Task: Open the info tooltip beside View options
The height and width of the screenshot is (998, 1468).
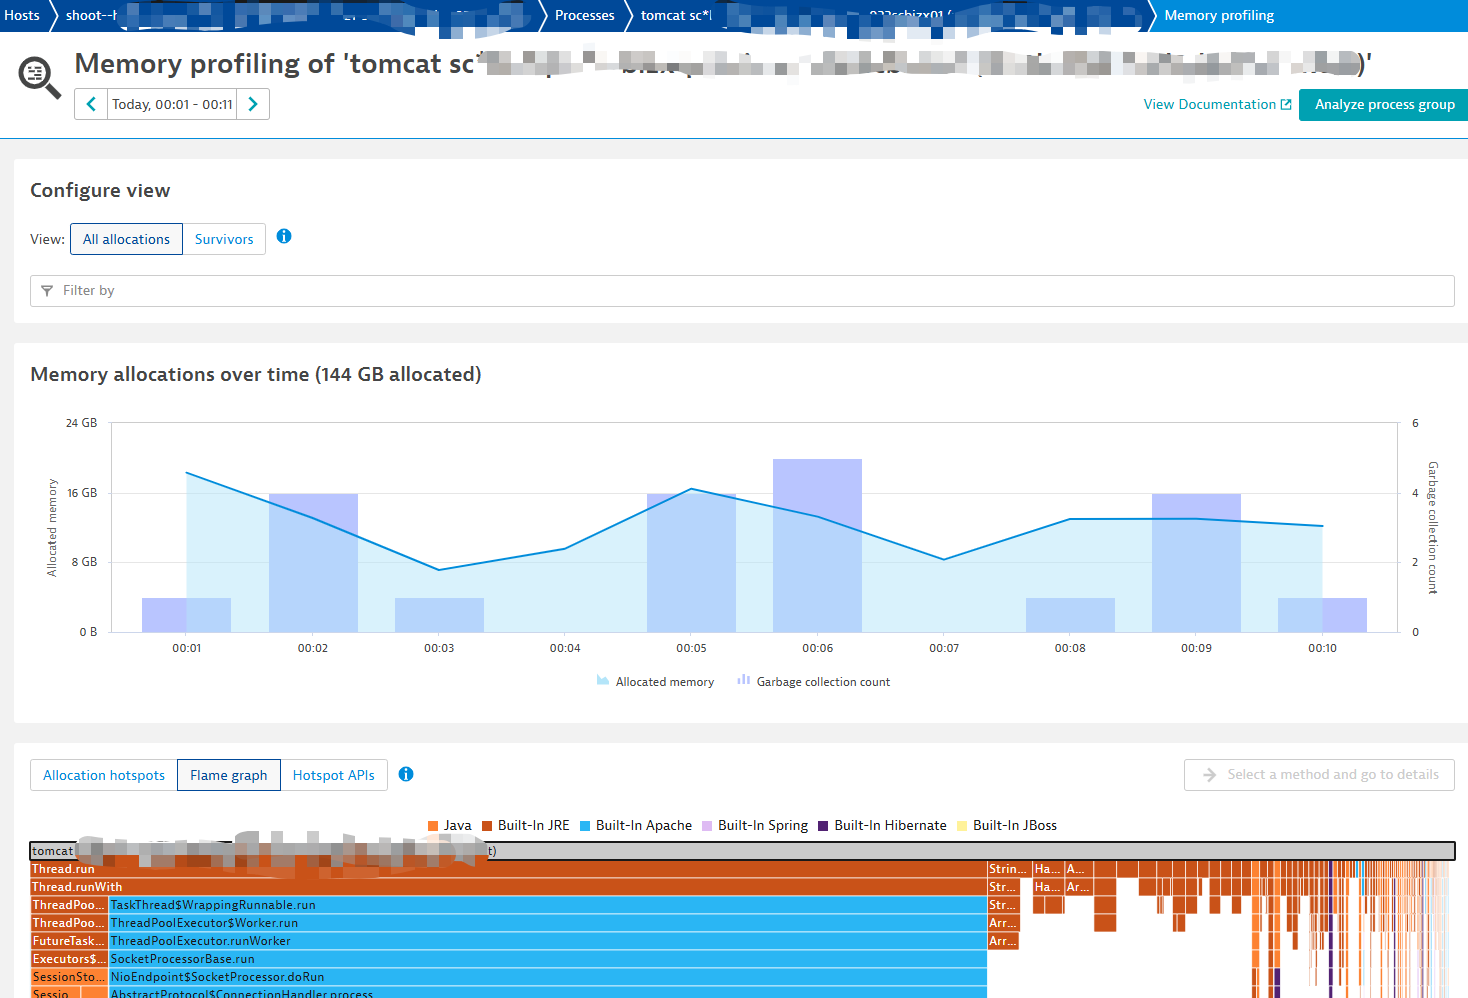Action: click(284, 236)
